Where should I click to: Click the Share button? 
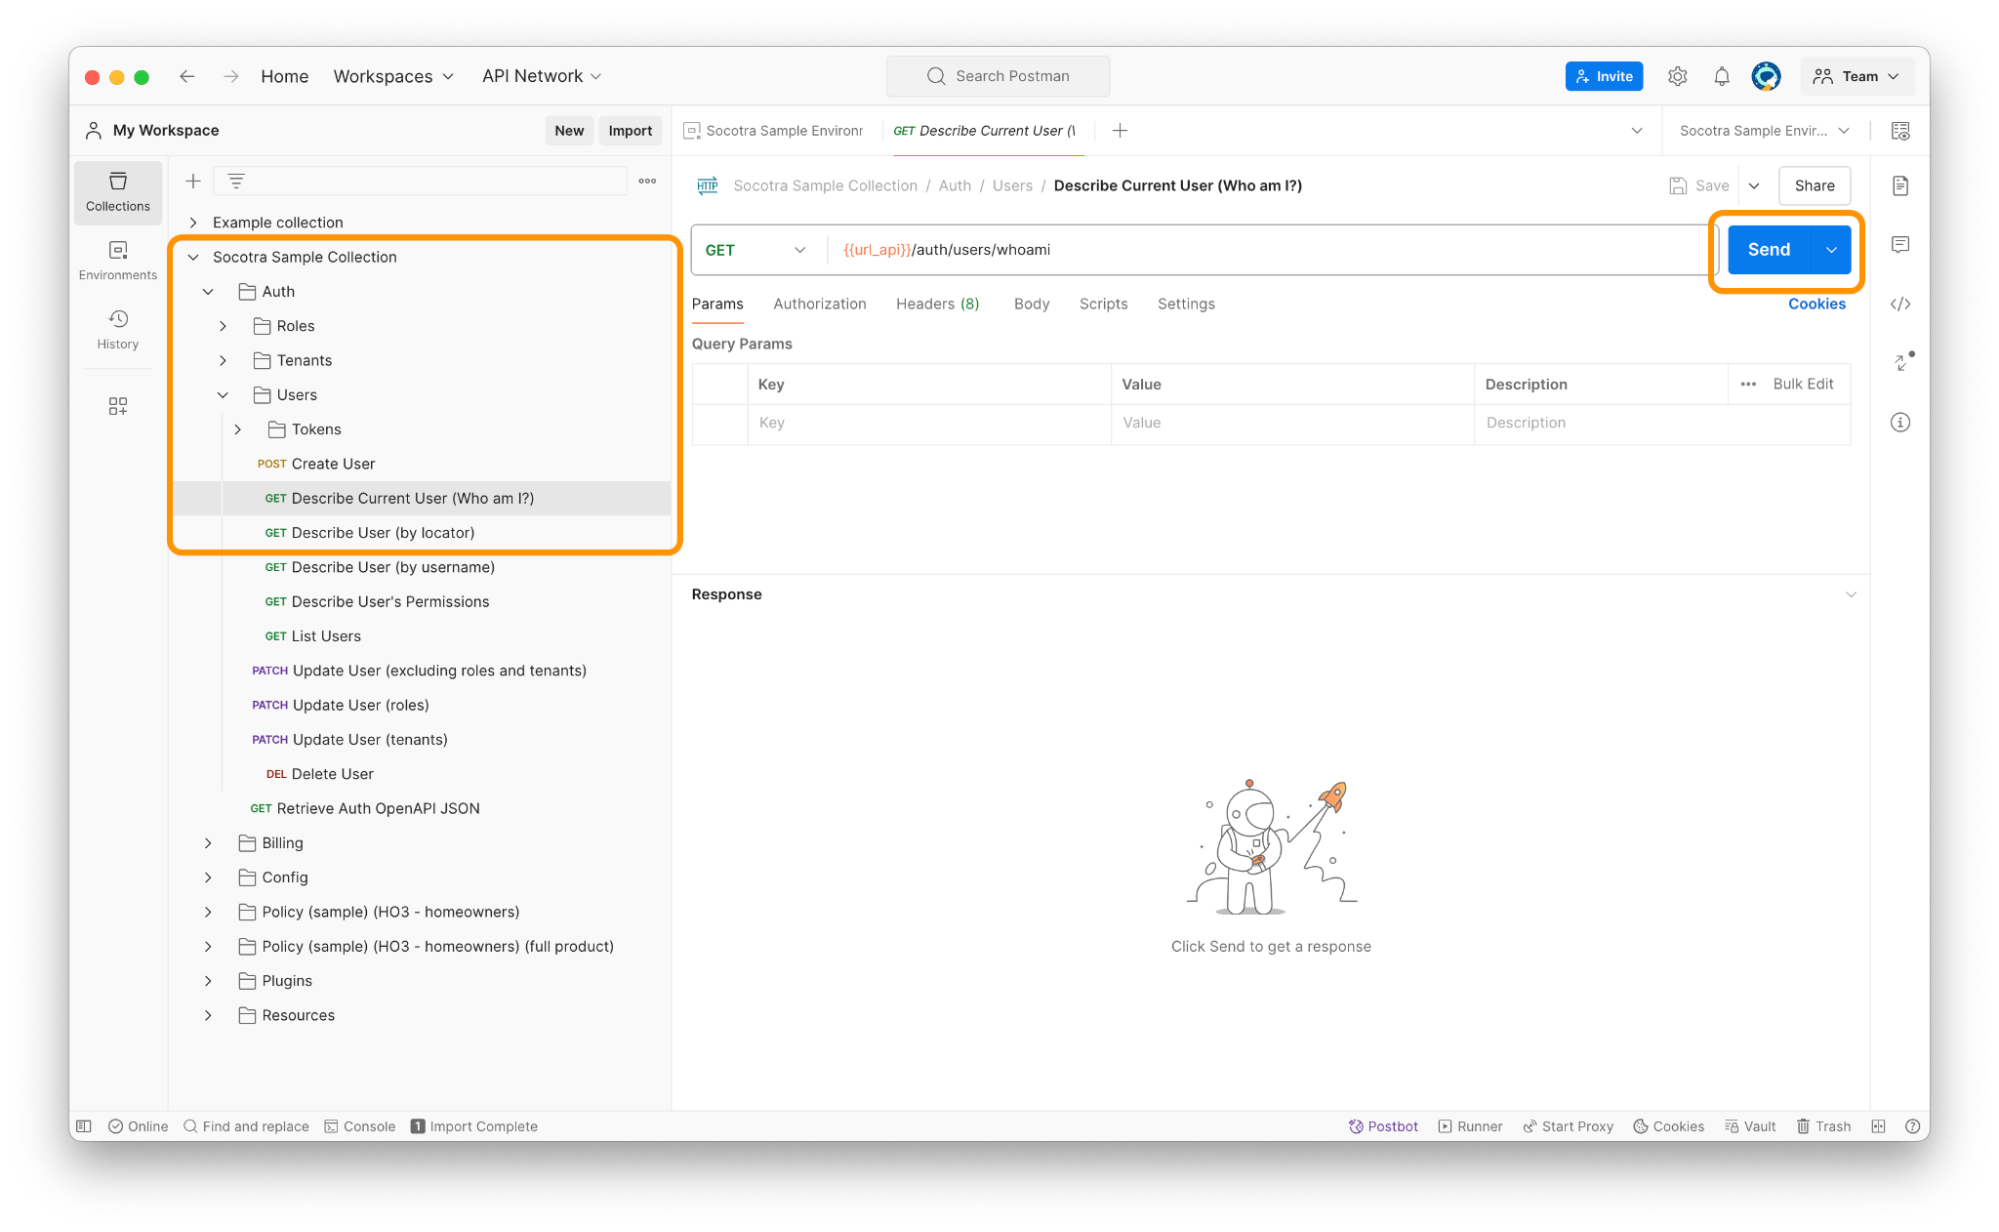[1814, 186]
